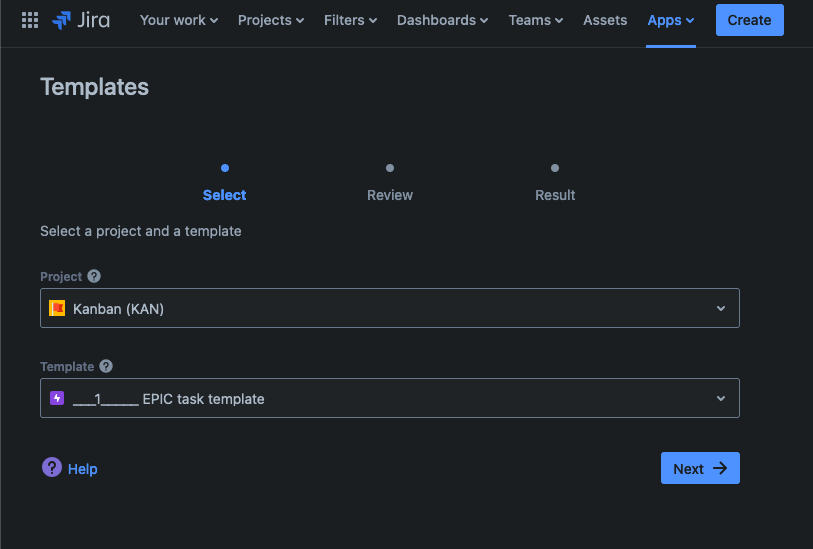Click help icon next to Template label
Viewport: 813px width, 549px height.
(106, 366)
